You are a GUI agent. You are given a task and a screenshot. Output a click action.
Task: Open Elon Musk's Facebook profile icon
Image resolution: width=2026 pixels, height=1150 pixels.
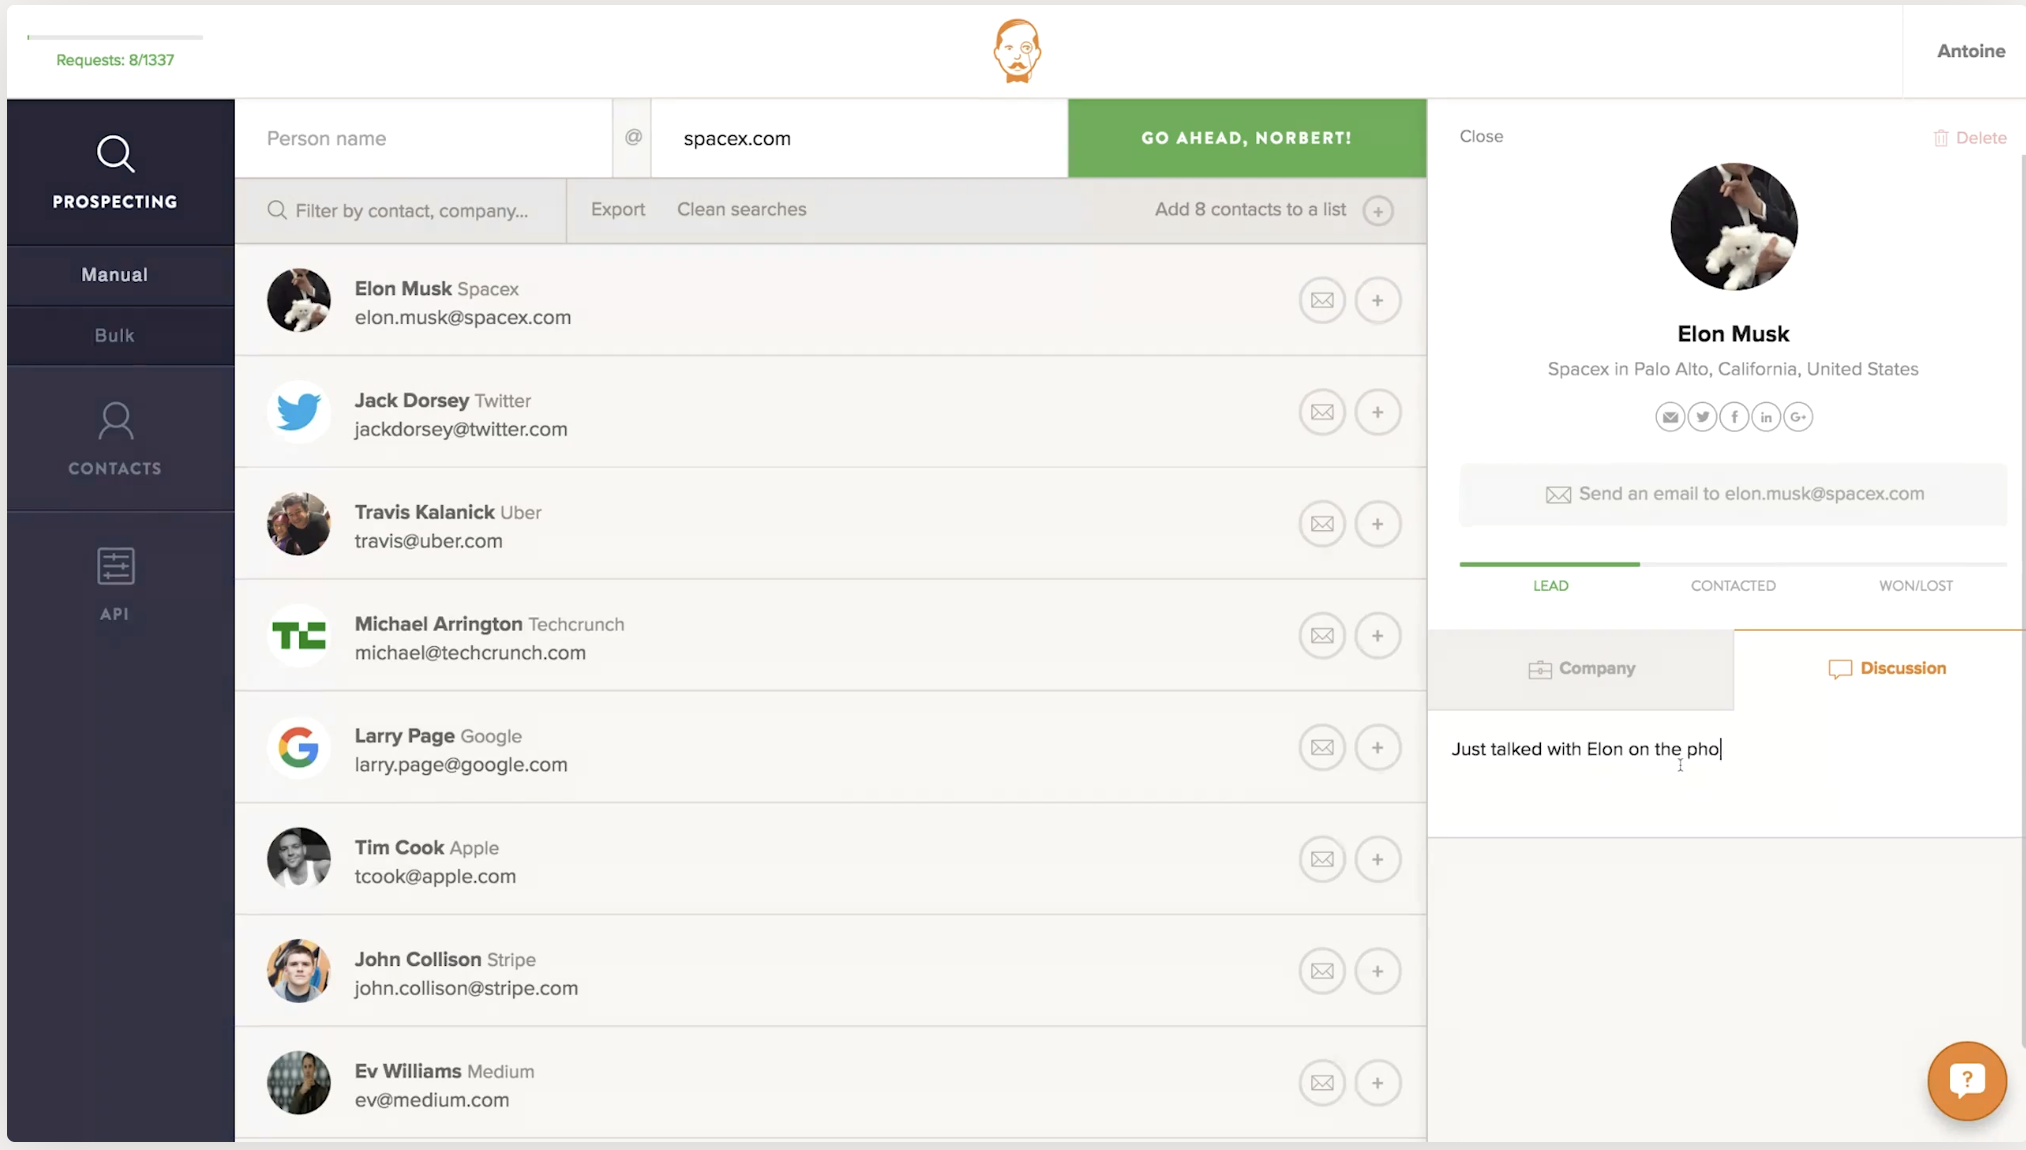click(1734, 417)
